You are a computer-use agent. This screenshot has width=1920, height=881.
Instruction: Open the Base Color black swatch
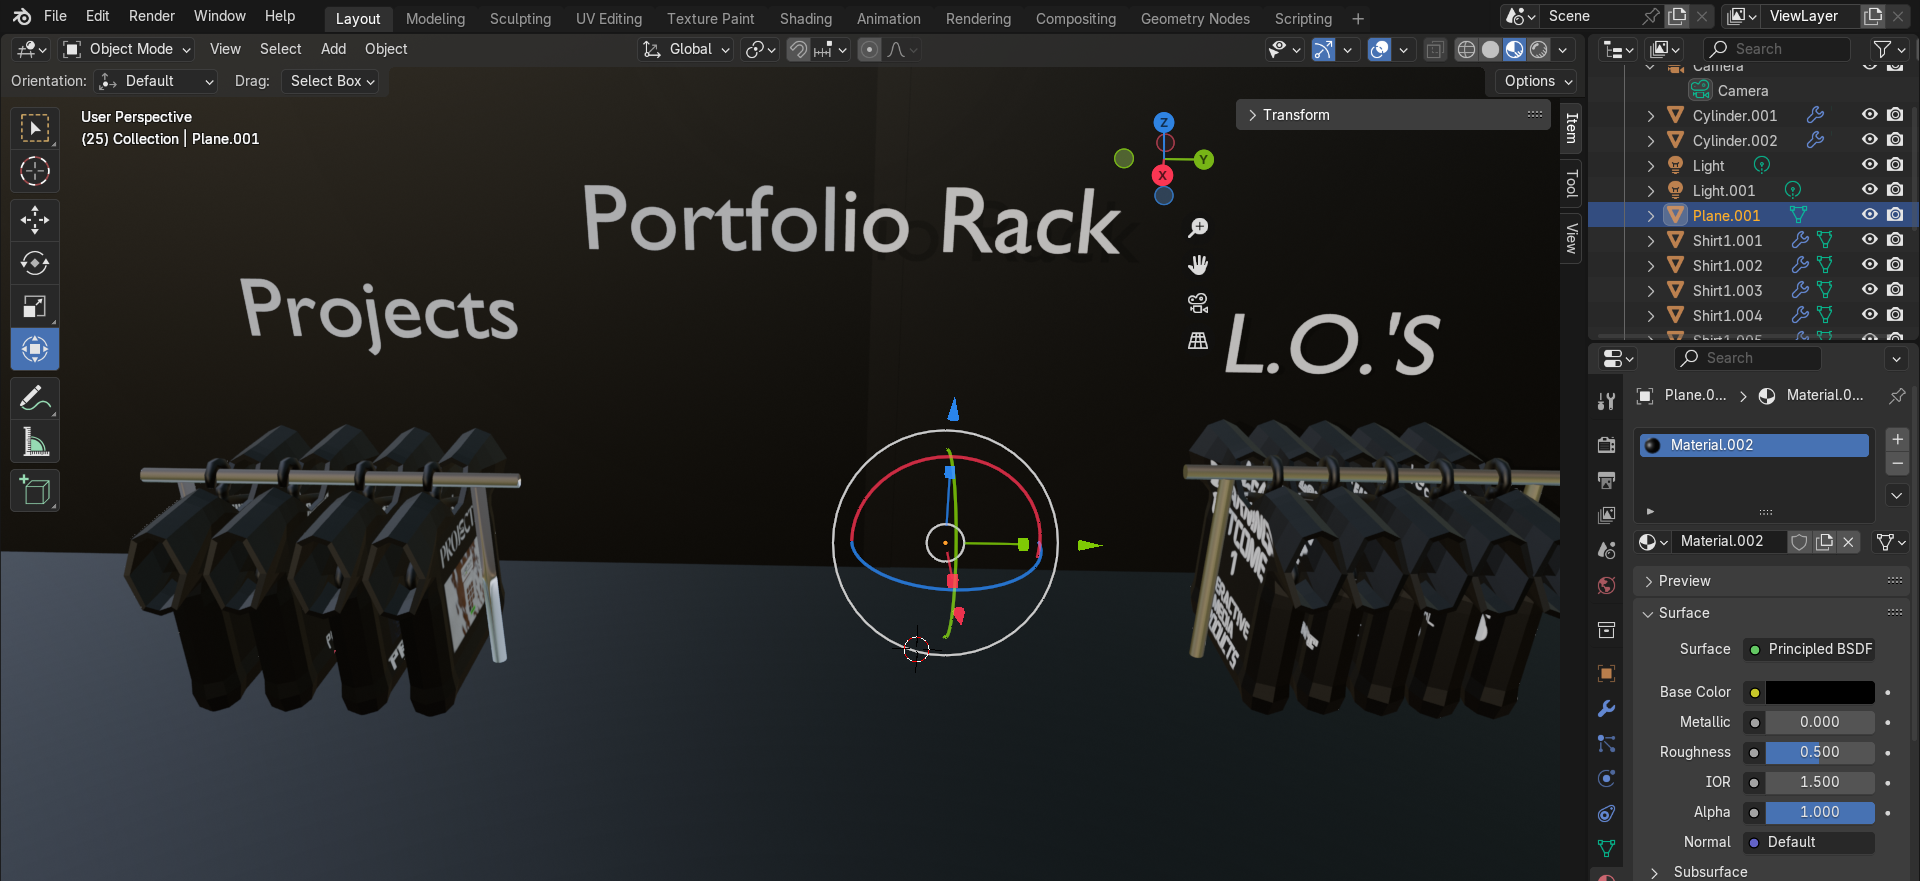pos(1819,692)
